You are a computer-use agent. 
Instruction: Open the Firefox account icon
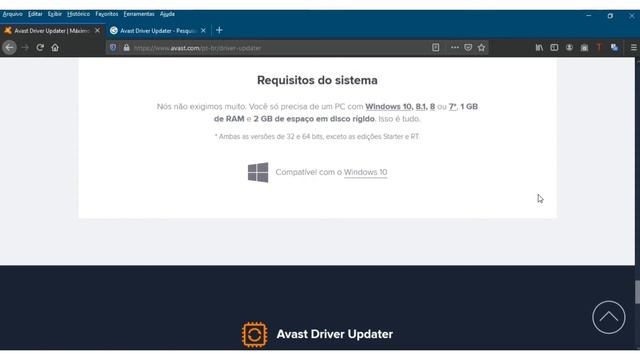click(x=569, y=48)
